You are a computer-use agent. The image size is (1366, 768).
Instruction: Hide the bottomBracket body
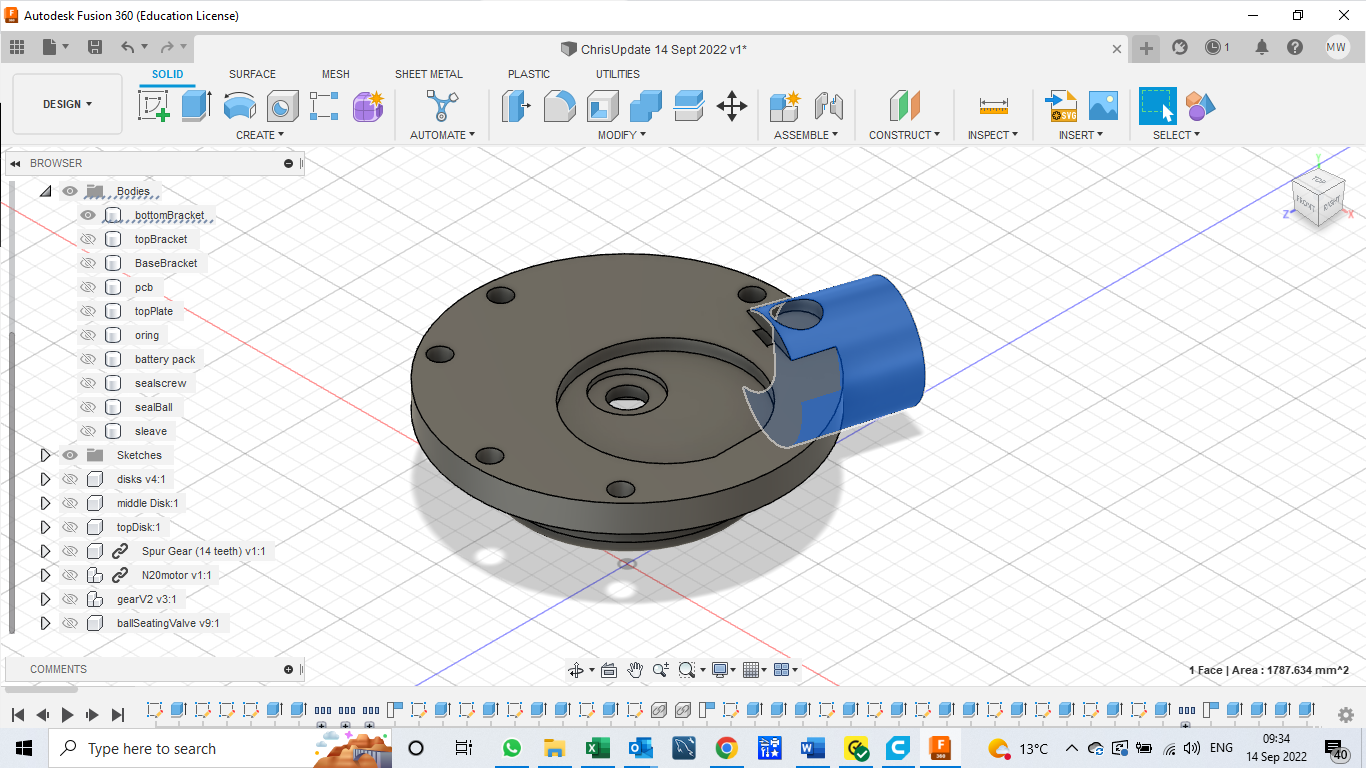point(88,214)
